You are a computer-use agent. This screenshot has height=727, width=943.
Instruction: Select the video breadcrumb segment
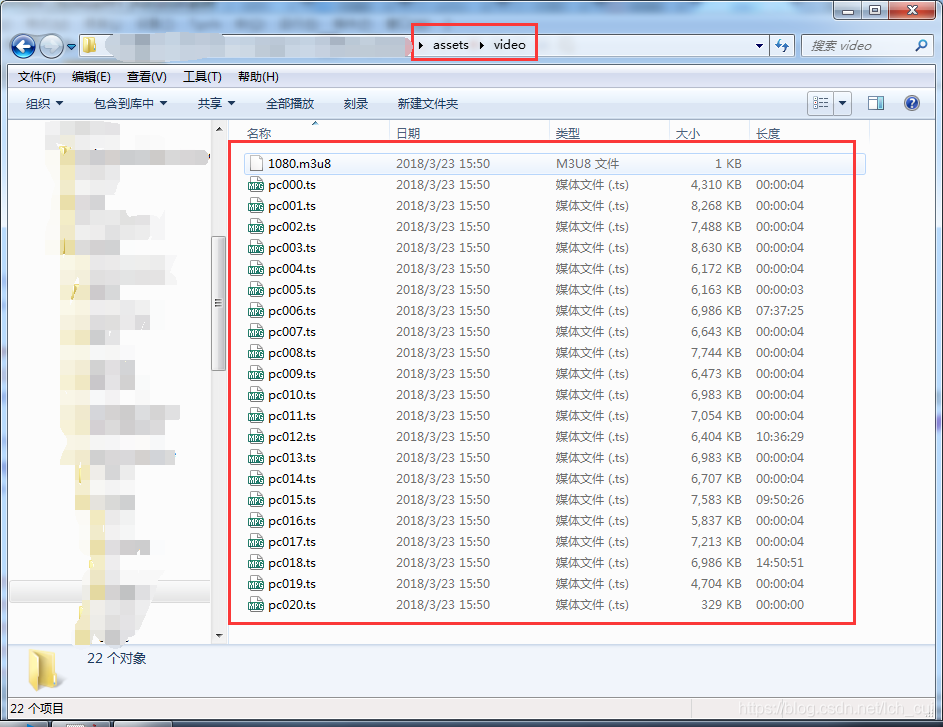click(x=509, y=45)
